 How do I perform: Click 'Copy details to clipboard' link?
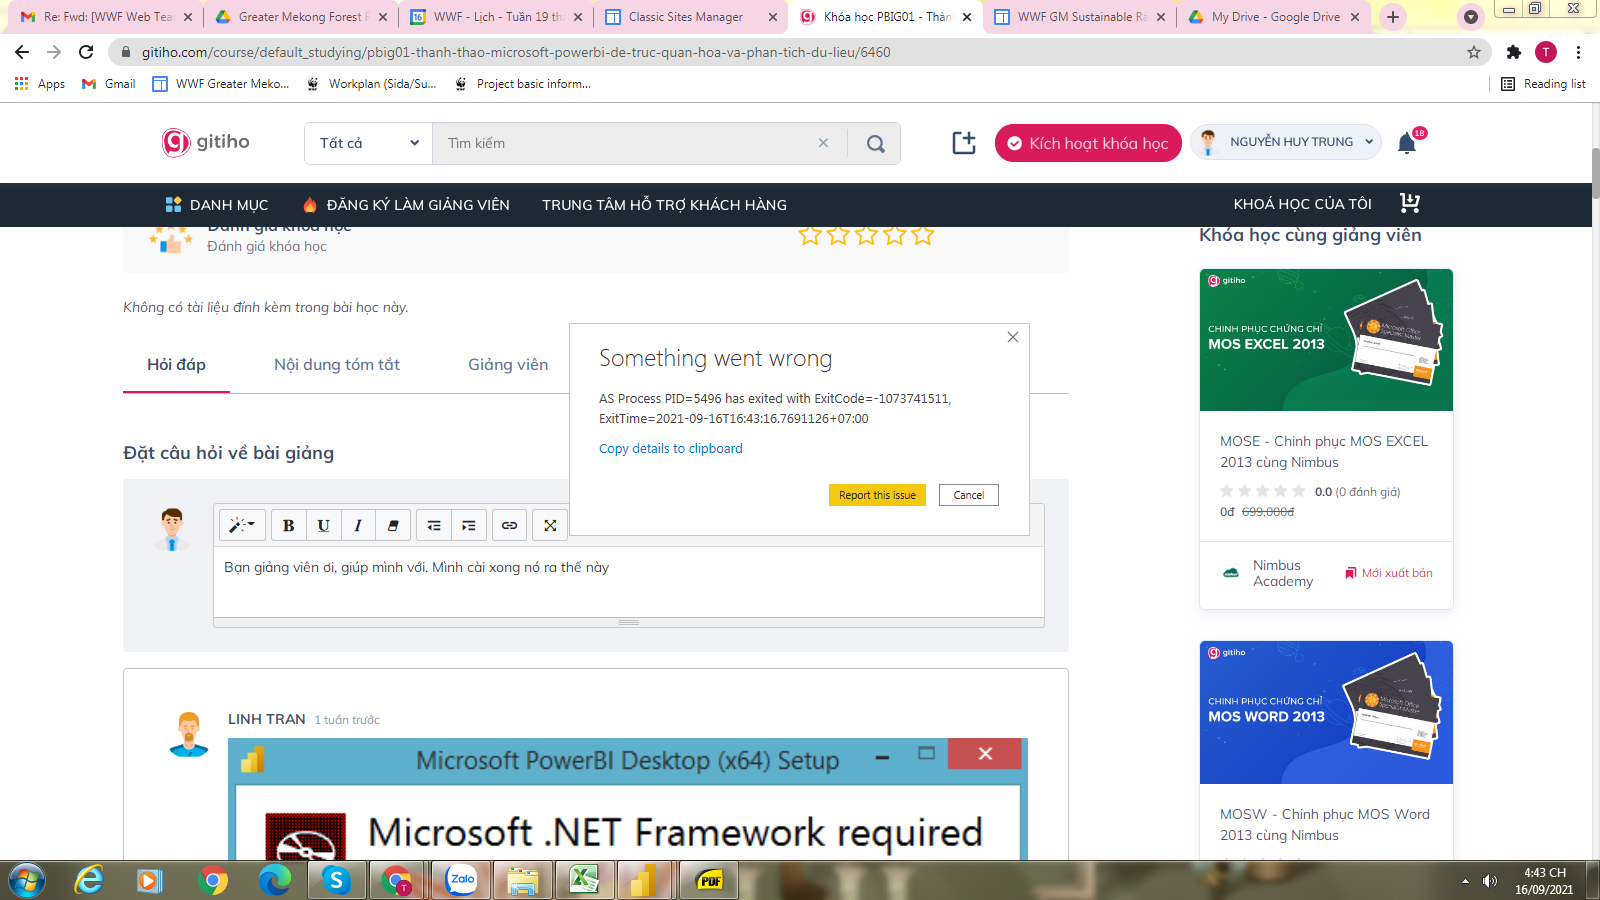point(671,448)
